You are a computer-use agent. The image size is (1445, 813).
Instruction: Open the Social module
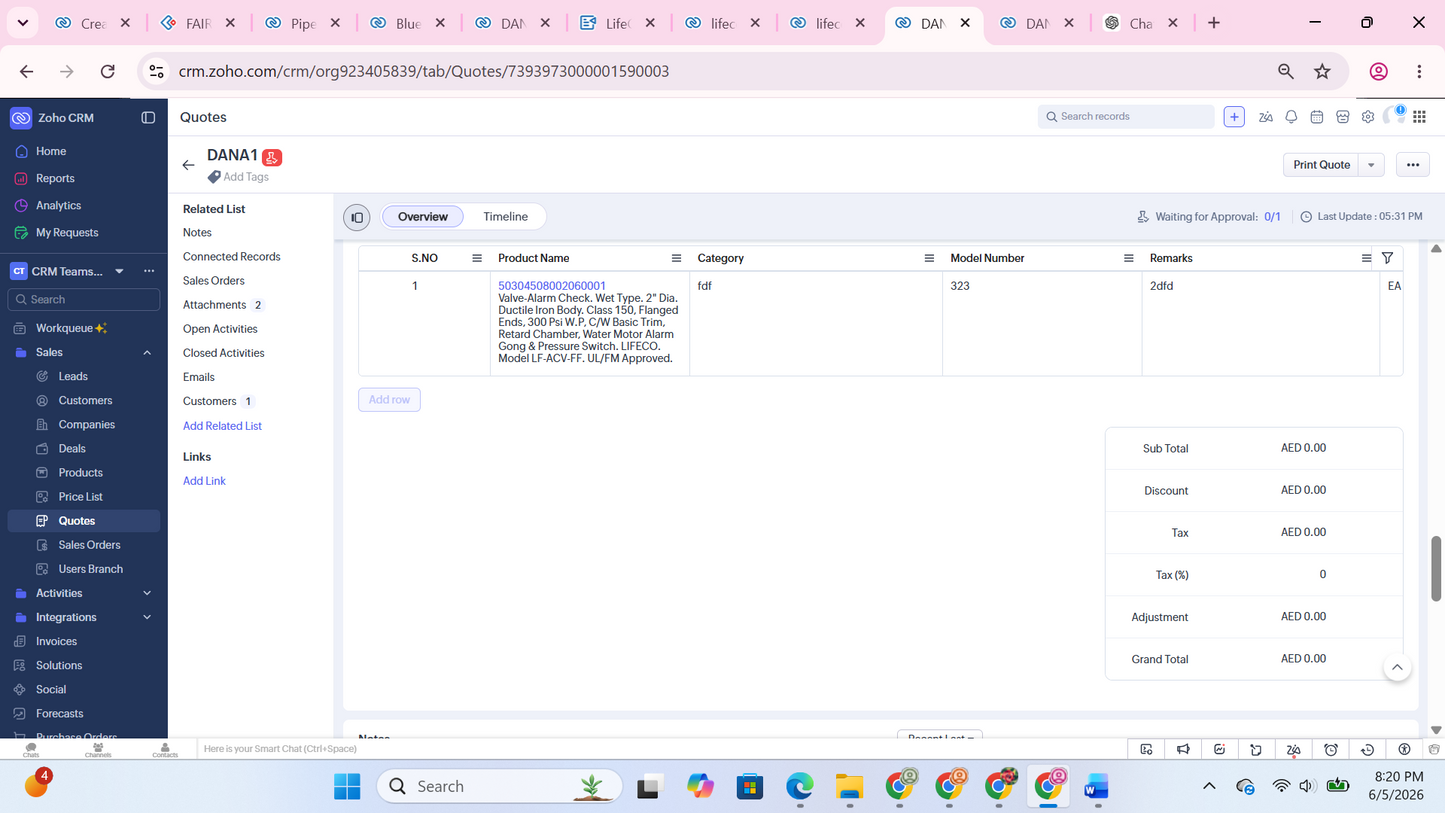[x=51, y=690]
